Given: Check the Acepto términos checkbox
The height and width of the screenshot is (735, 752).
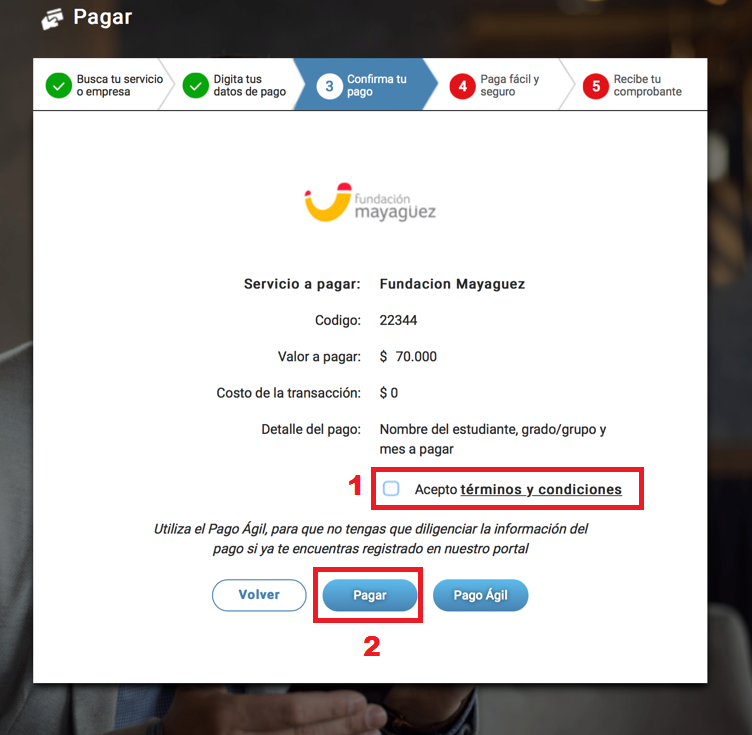Looking at the screenshot, I should [x=391, y=489].
